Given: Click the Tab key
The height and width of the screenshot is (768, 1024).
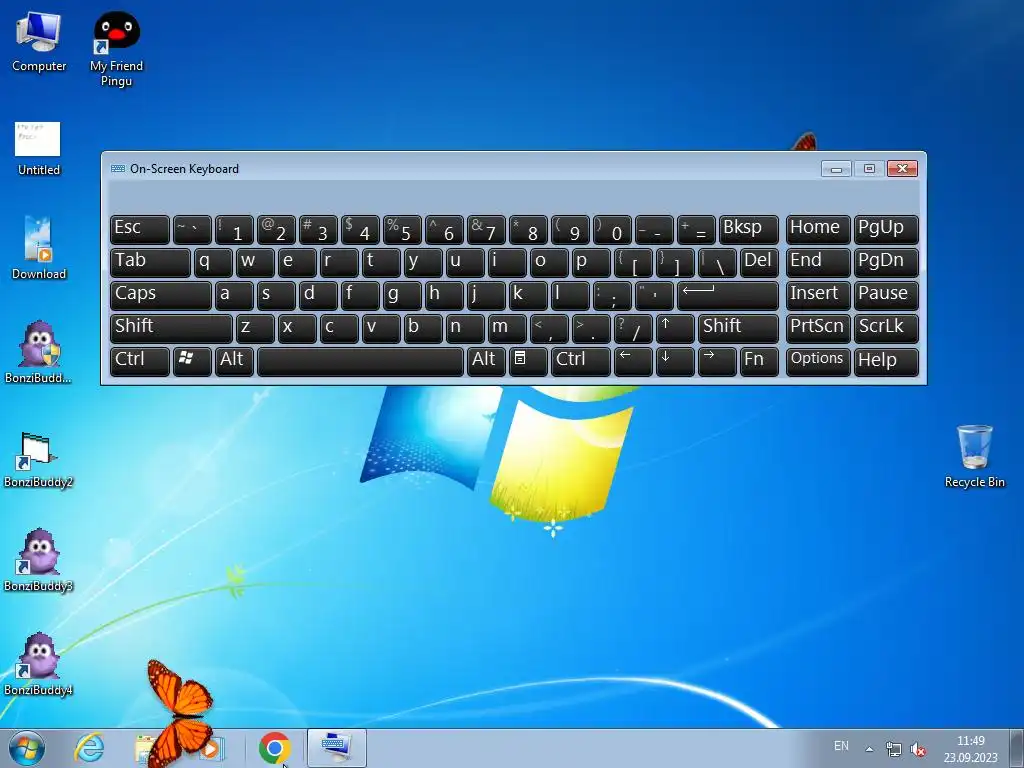Looking at the screenshot, I should (x=150, y=263).
